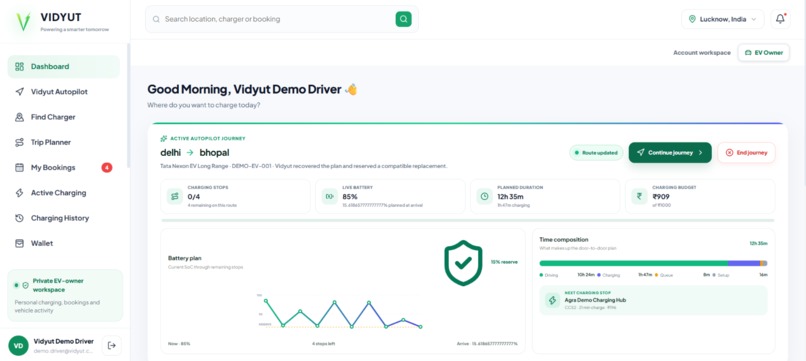Click the 0/4 charging stops value

click(x=194, y=197)
